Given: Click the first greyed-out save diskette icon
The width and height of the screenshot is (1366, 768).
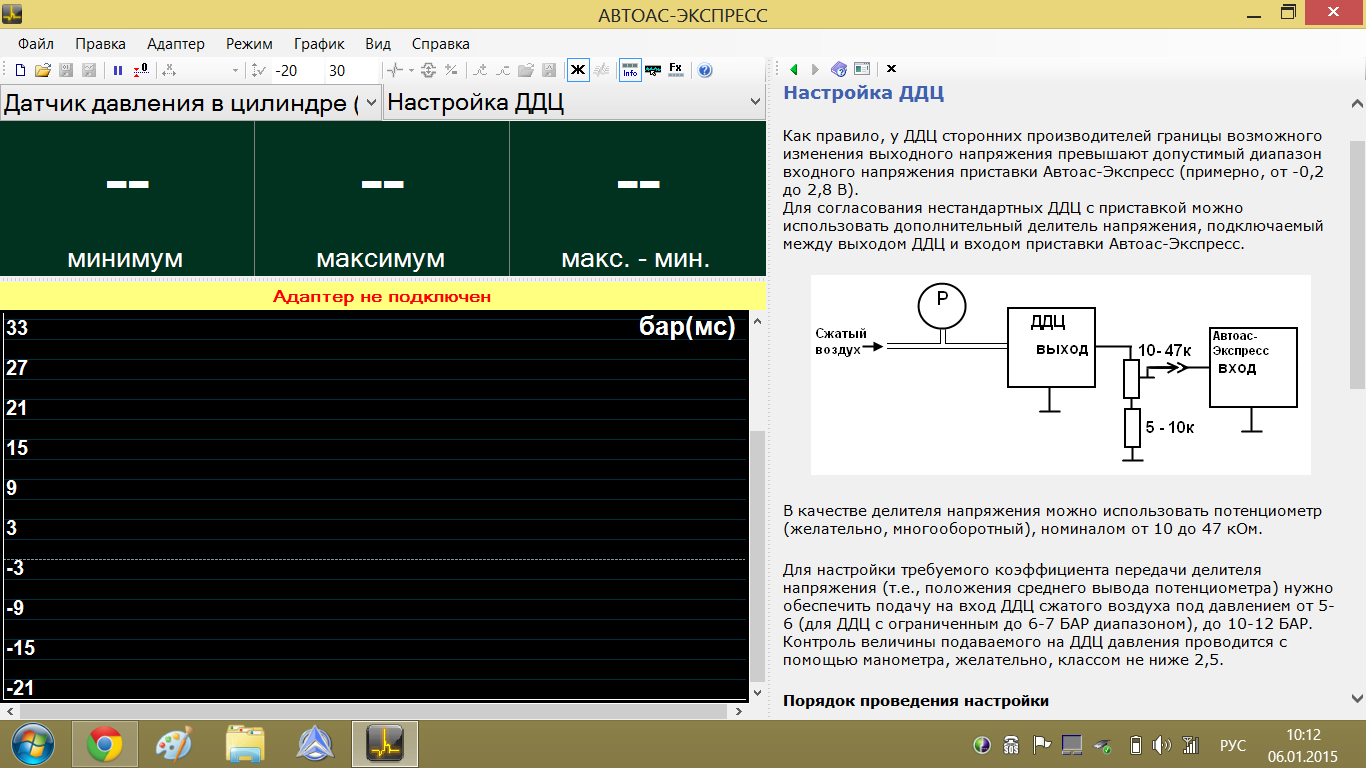Looking at the screenshot, I should (x=66, y=71).
